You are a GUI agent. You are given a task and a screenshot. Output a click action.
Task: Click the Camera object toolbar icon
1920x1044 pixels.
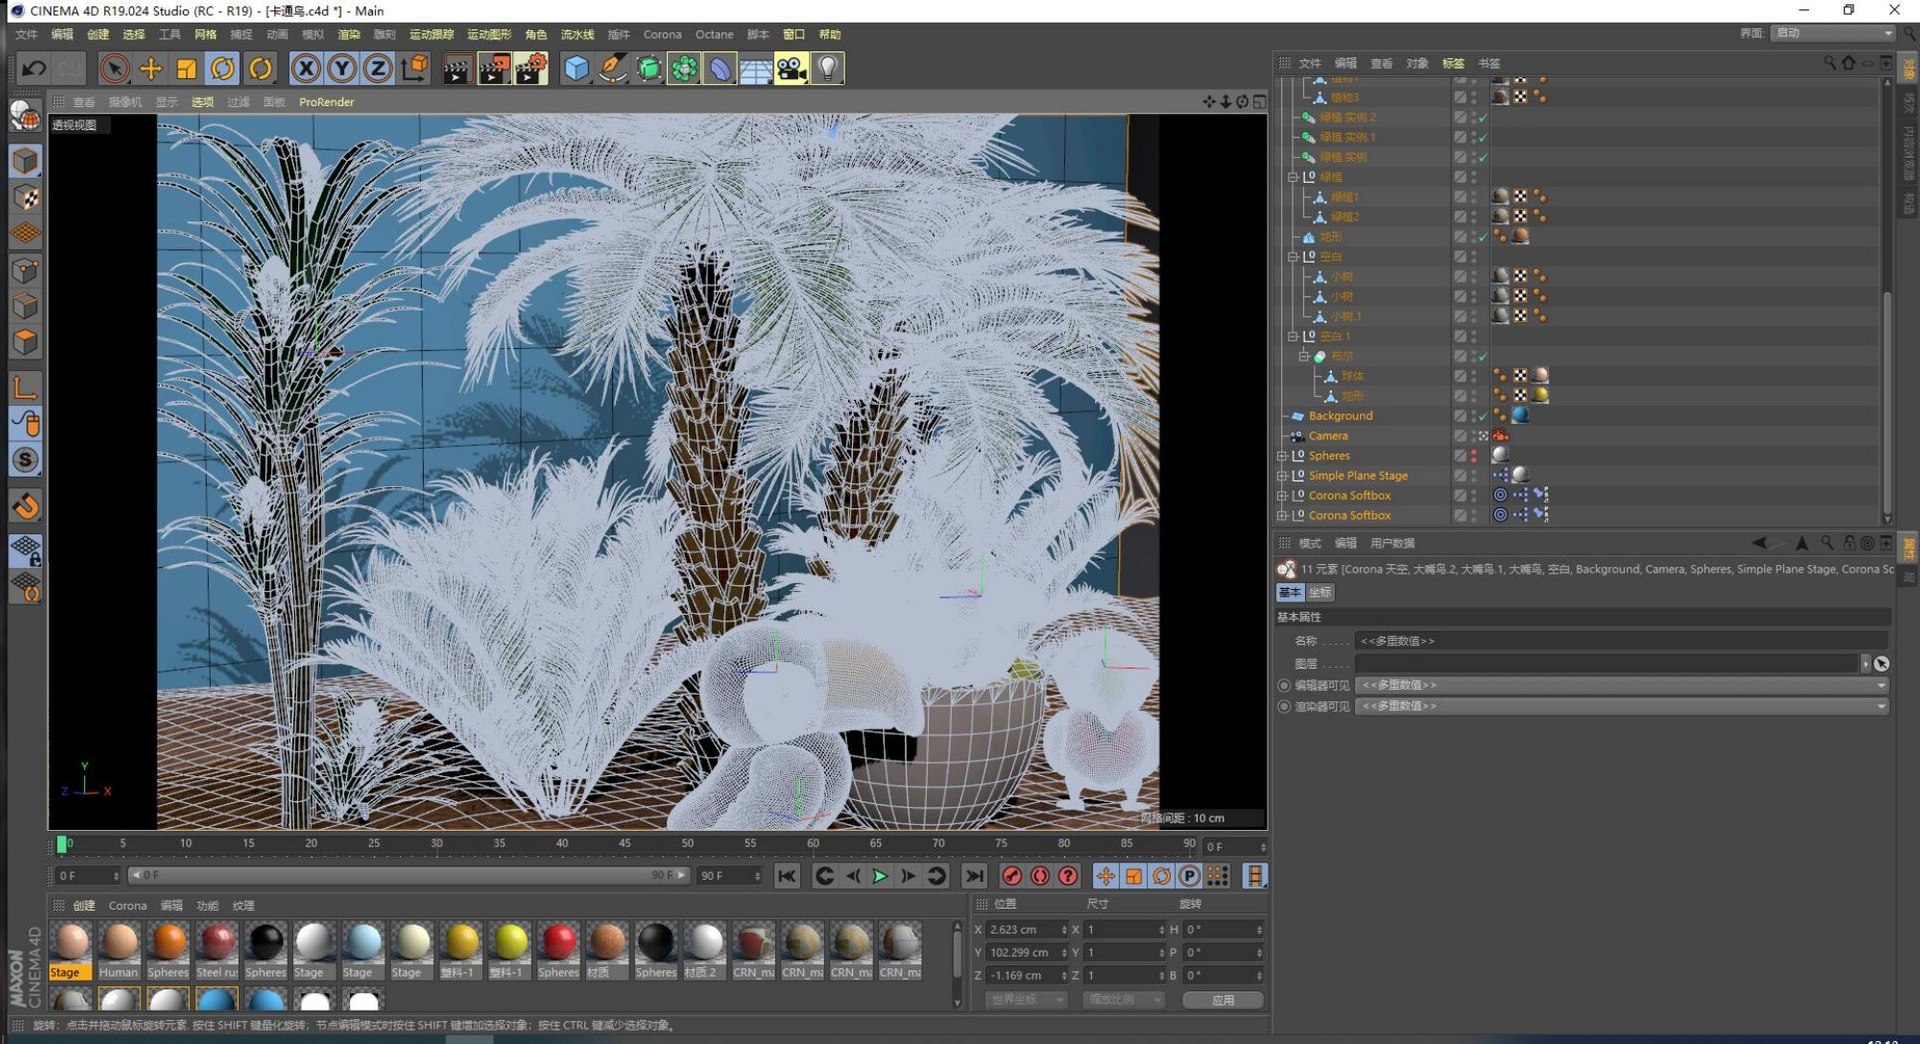(x=791, y=68)
